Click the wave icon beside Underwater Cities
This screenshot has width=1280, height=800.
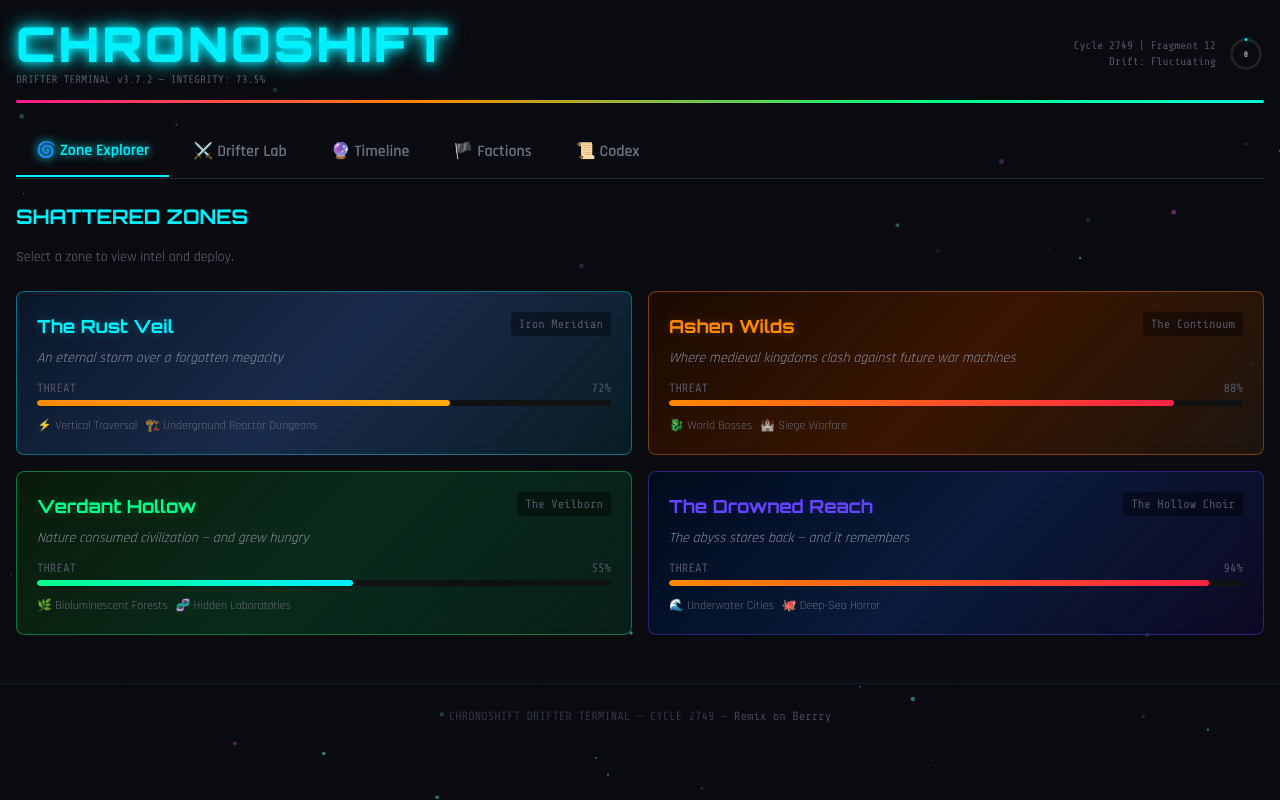pyautogui.click(x=676, y=605)
